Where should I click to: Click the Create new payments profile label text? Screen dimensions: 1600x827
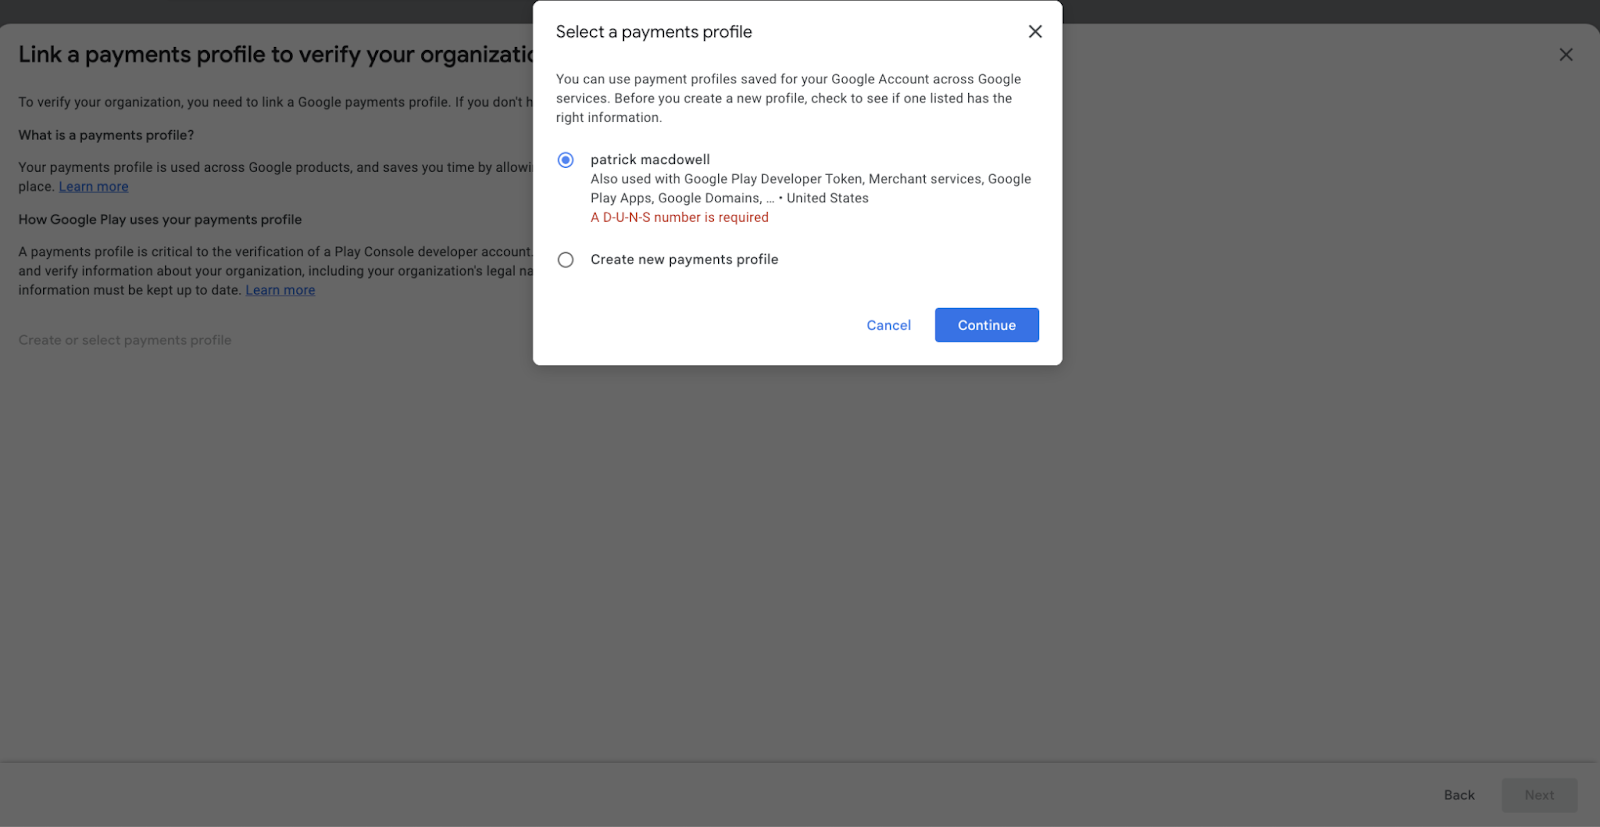click(x=684, y=259)
